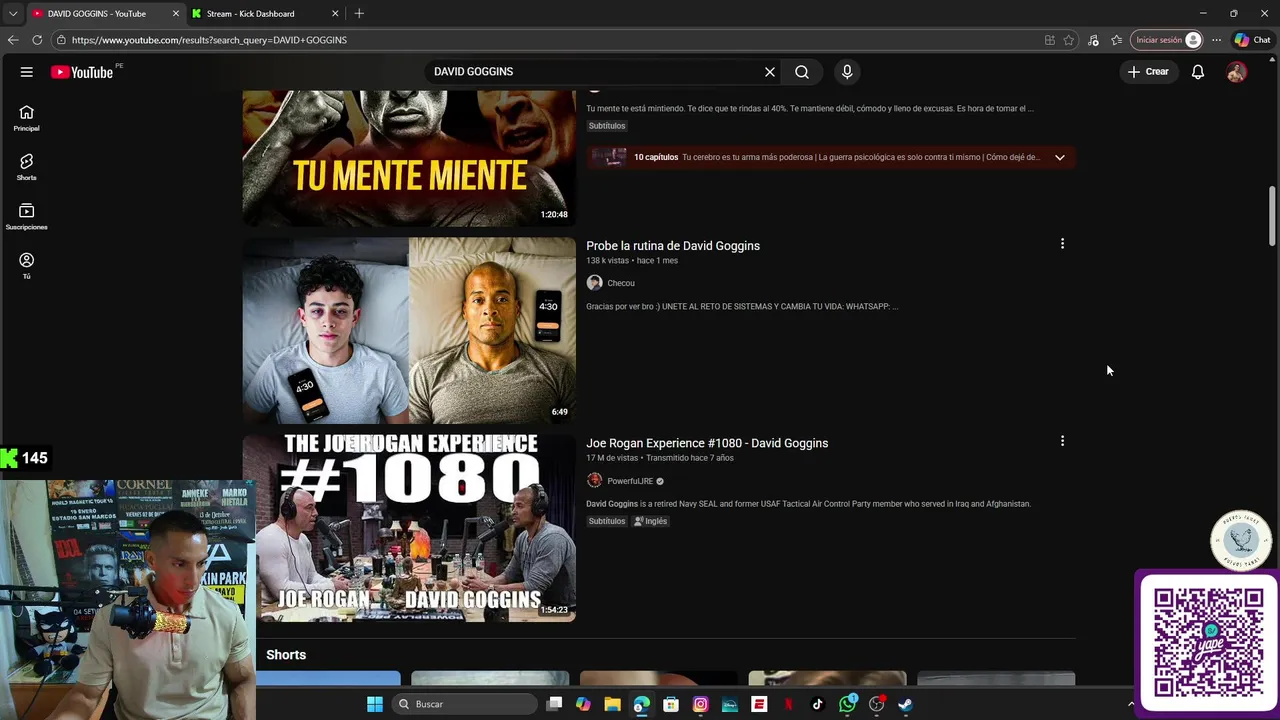Image resolution: width=1280 pixels, height=720 pixels.
Task: Open a new browser tab
Action: tap(359, 14)
